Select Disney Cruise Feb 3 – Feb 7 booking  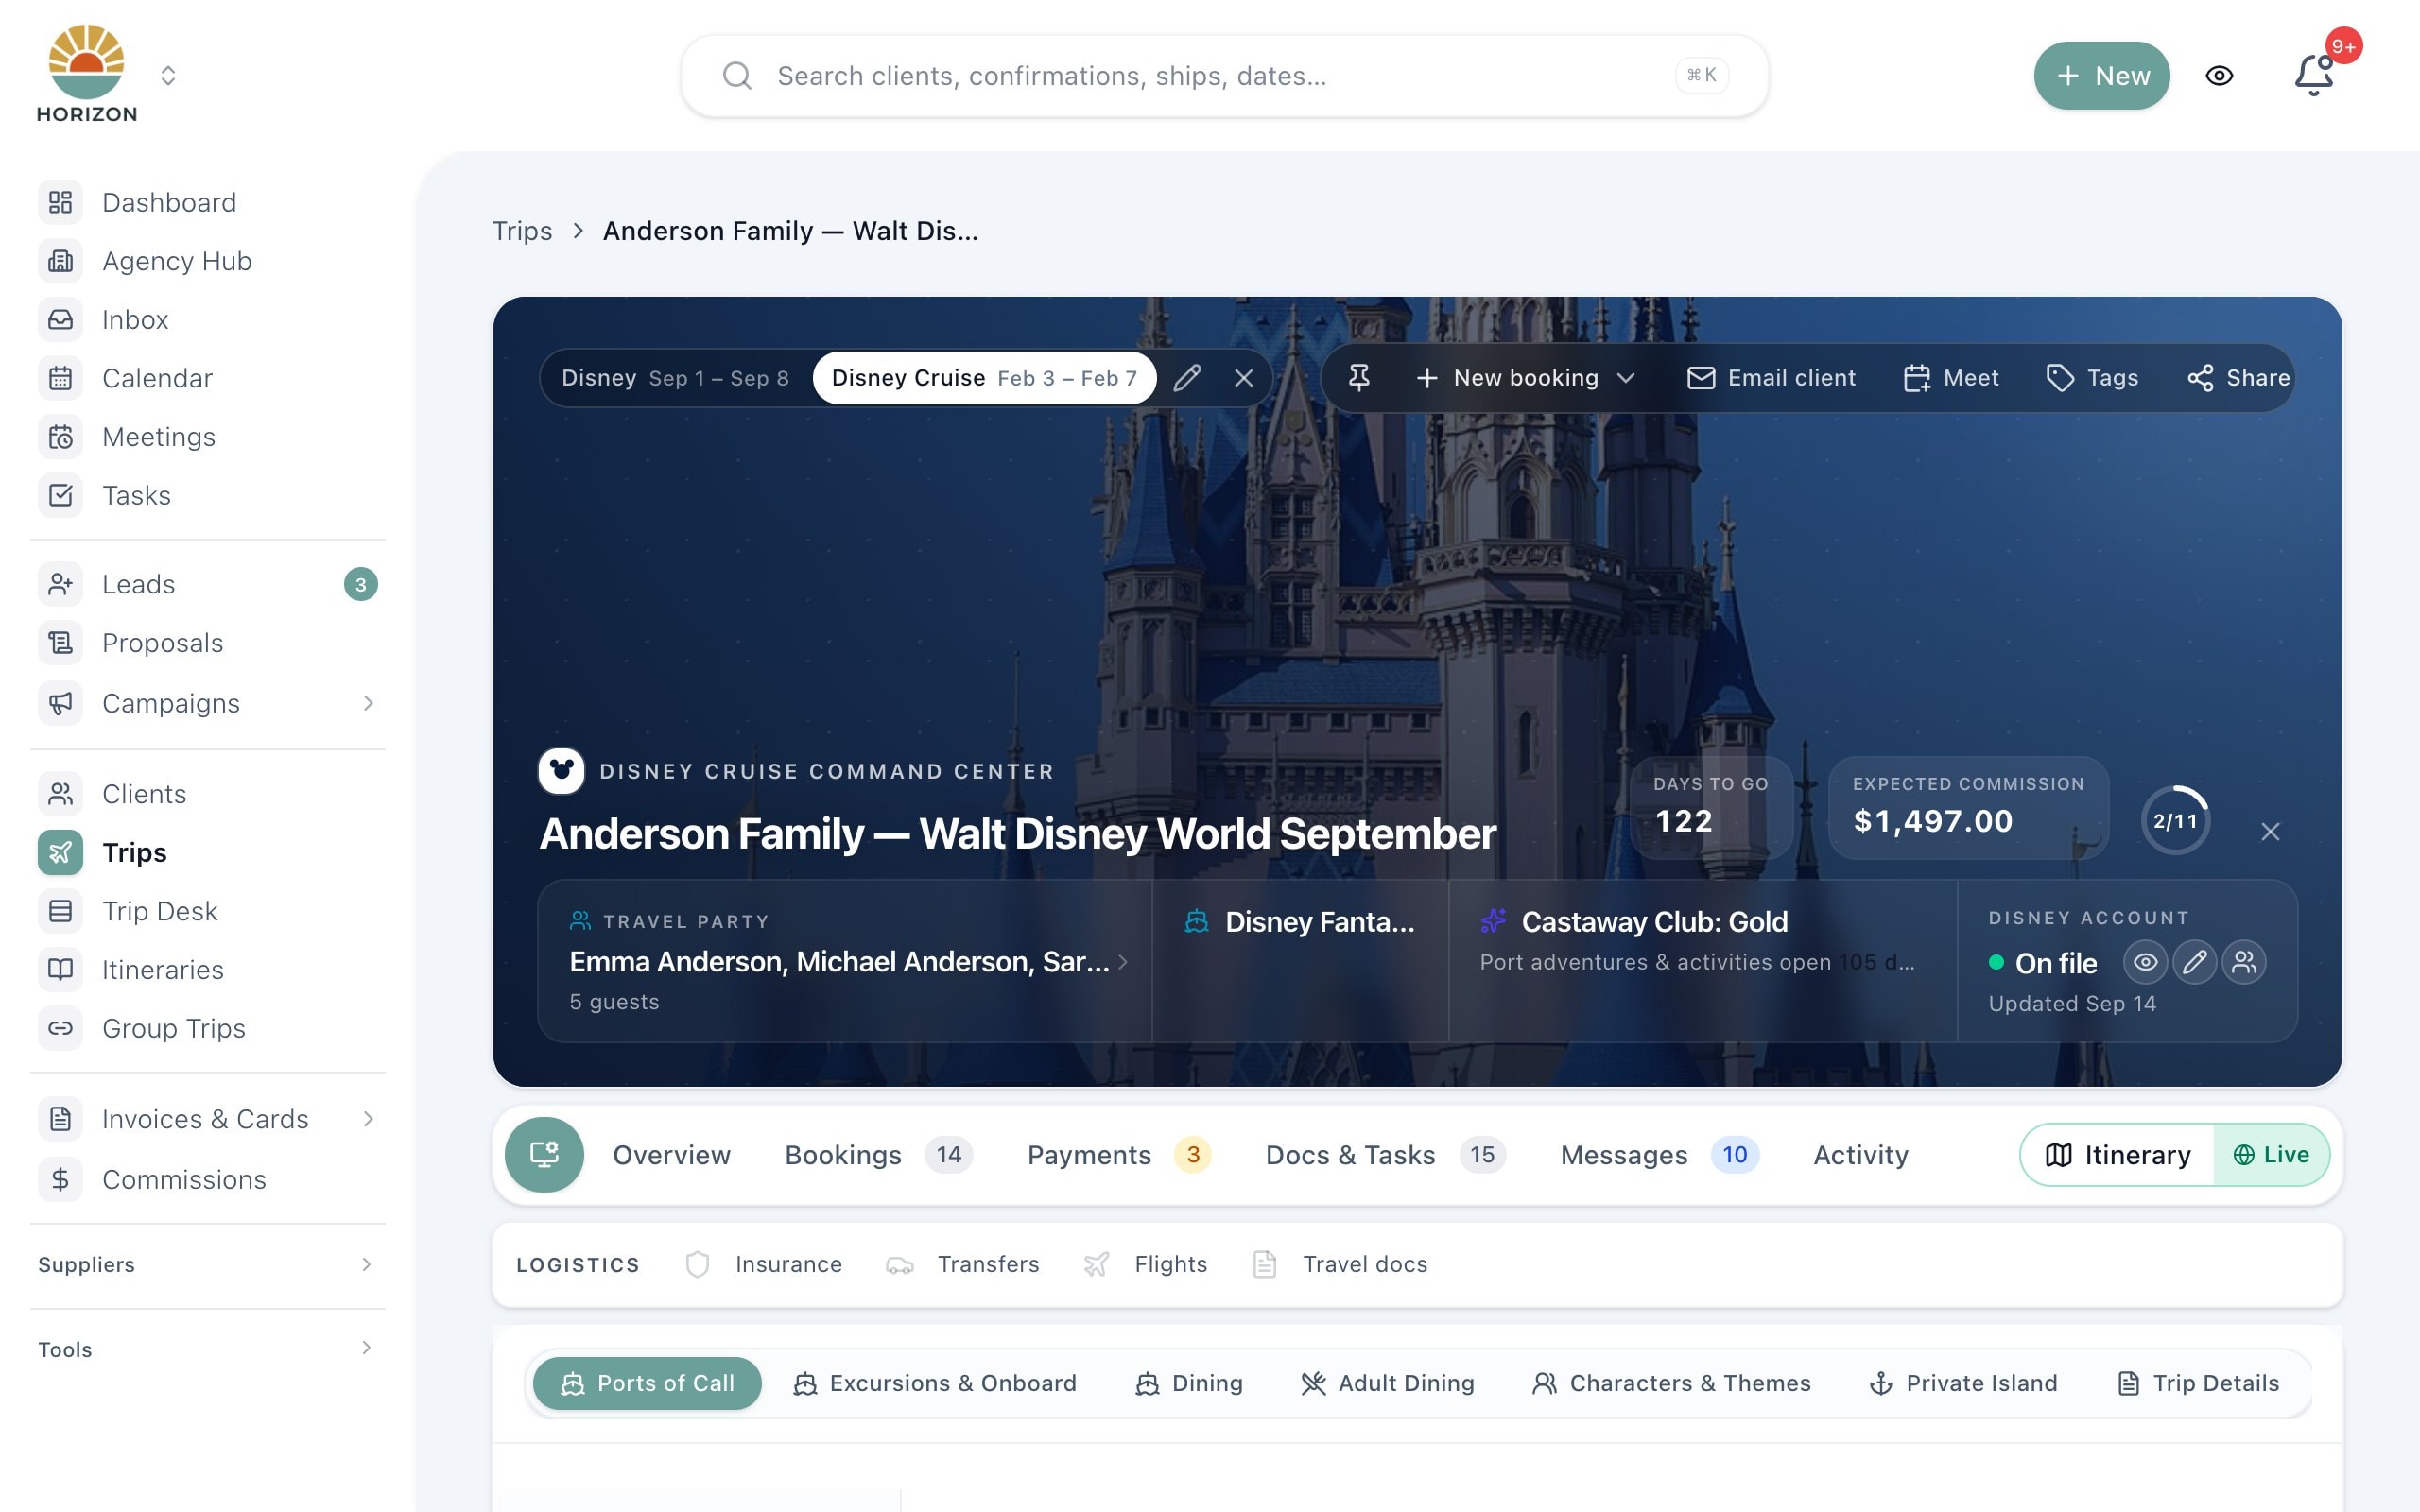click(984, 378)
